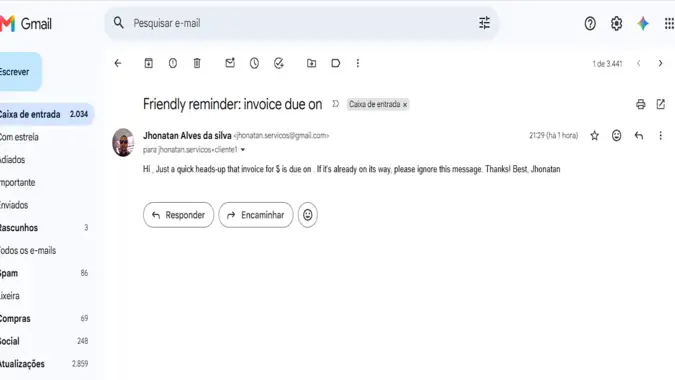Screen dimensions: 675x380
Task: Click the 21:29 timestamp
Action: [x=554, y=136]
